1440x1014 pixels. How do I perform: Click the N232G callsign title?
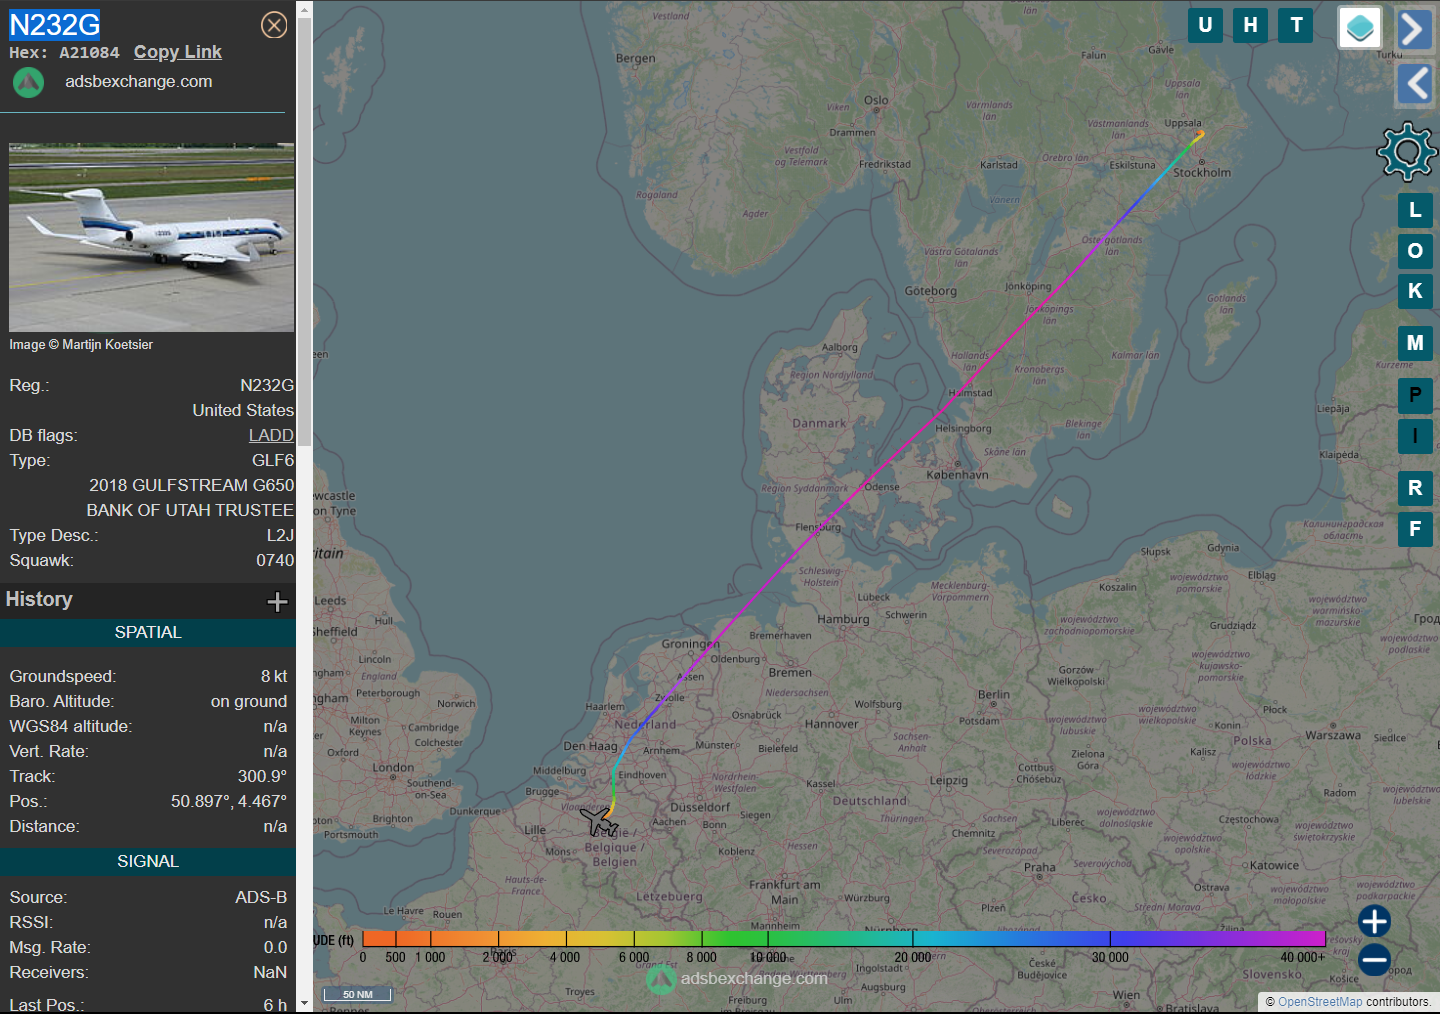(55, 24)
